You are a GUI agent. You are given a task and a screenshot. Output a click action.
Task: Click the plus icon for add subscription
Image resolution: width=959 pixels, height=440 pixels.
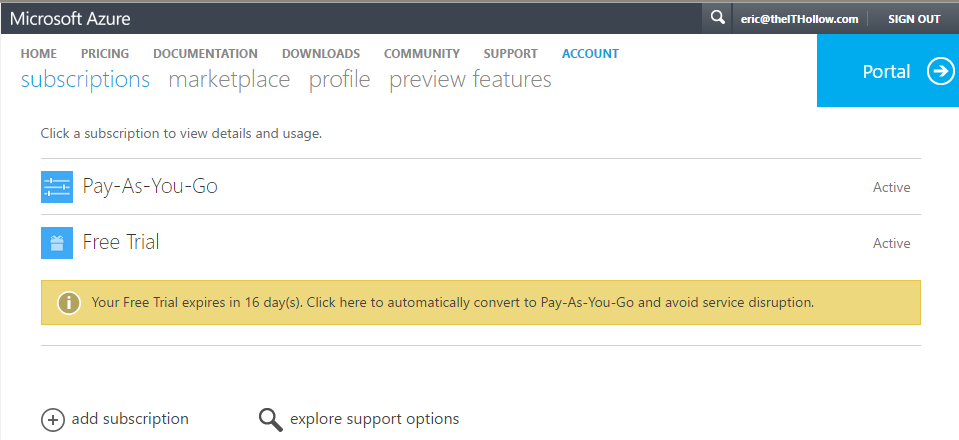click(x=52, y=419)
